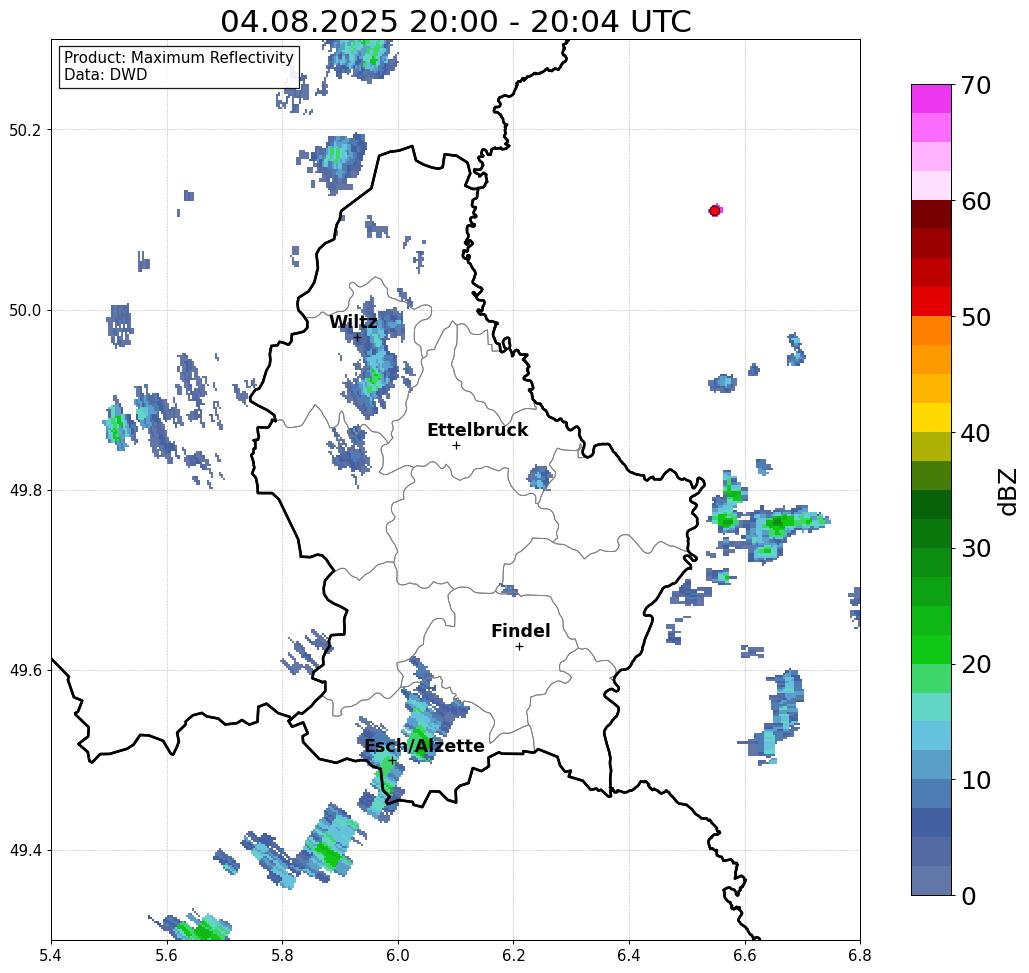Viewport: 1029px width, 973px height.
Task: Click the 10 tick on the colorbar
Action: 976,780
